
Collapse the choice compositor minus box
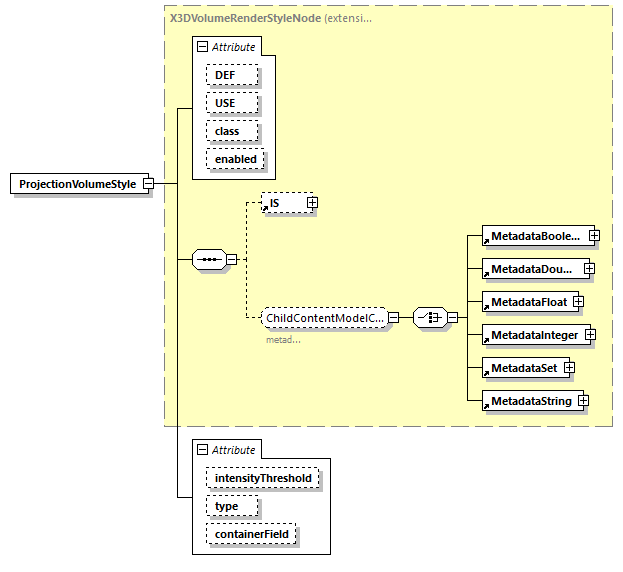[452, 318]
